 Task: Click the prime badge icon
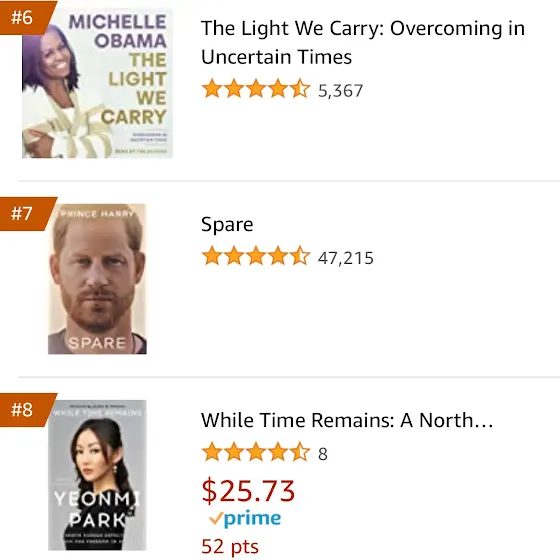tap(245, 519)
